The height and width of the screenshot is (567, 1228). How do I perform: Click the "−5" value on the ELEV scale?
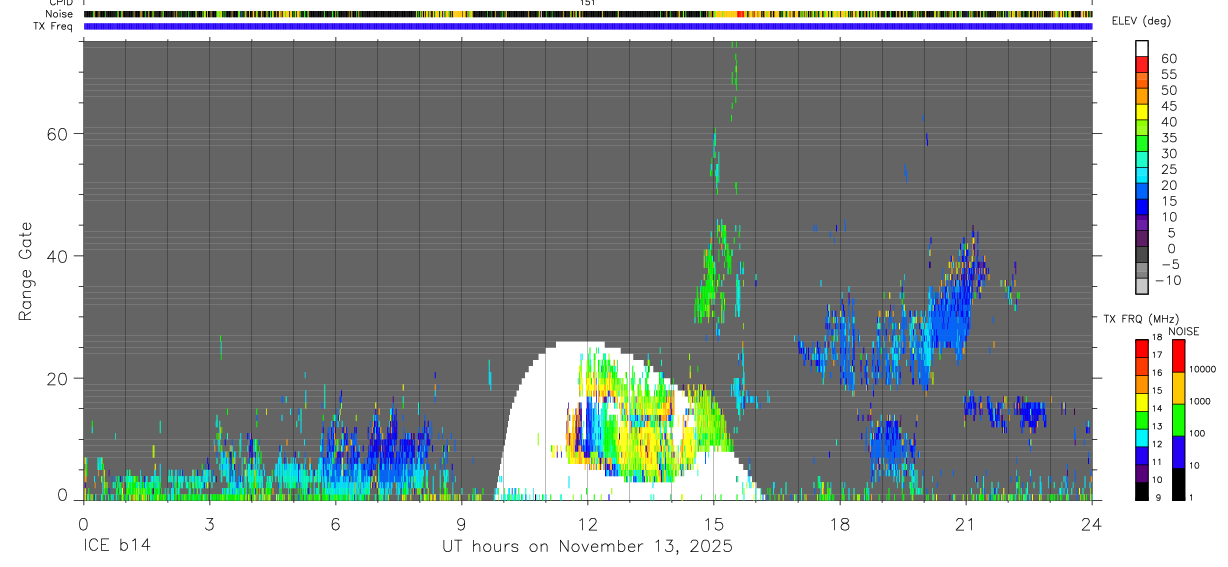coord(1169,265)
